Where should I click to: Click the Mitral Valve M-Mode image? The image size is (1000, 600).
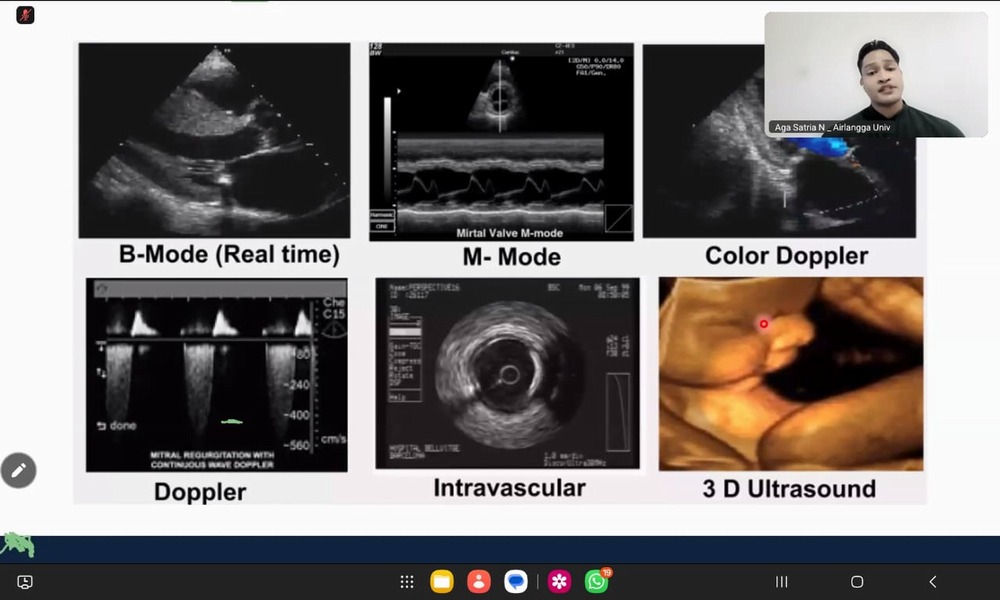click(x=501, y=141)
